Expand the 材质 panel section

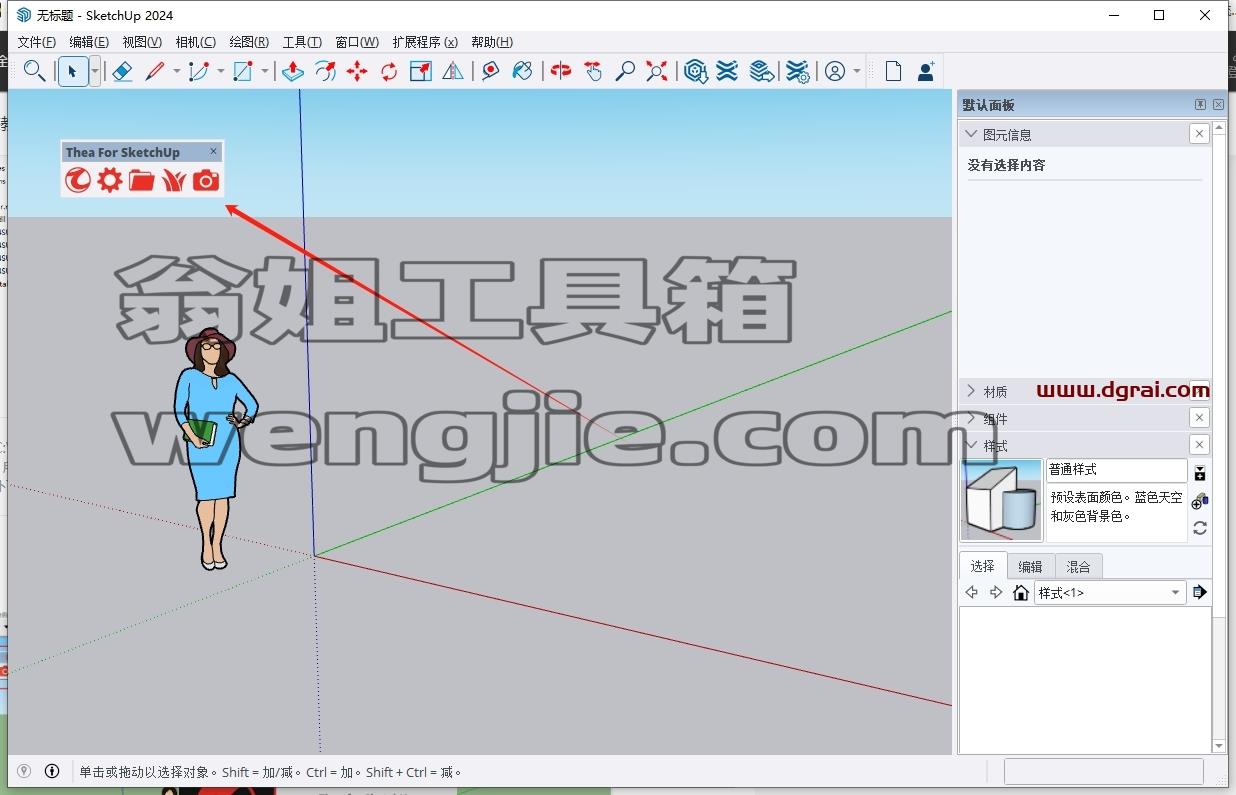[970, 391]
